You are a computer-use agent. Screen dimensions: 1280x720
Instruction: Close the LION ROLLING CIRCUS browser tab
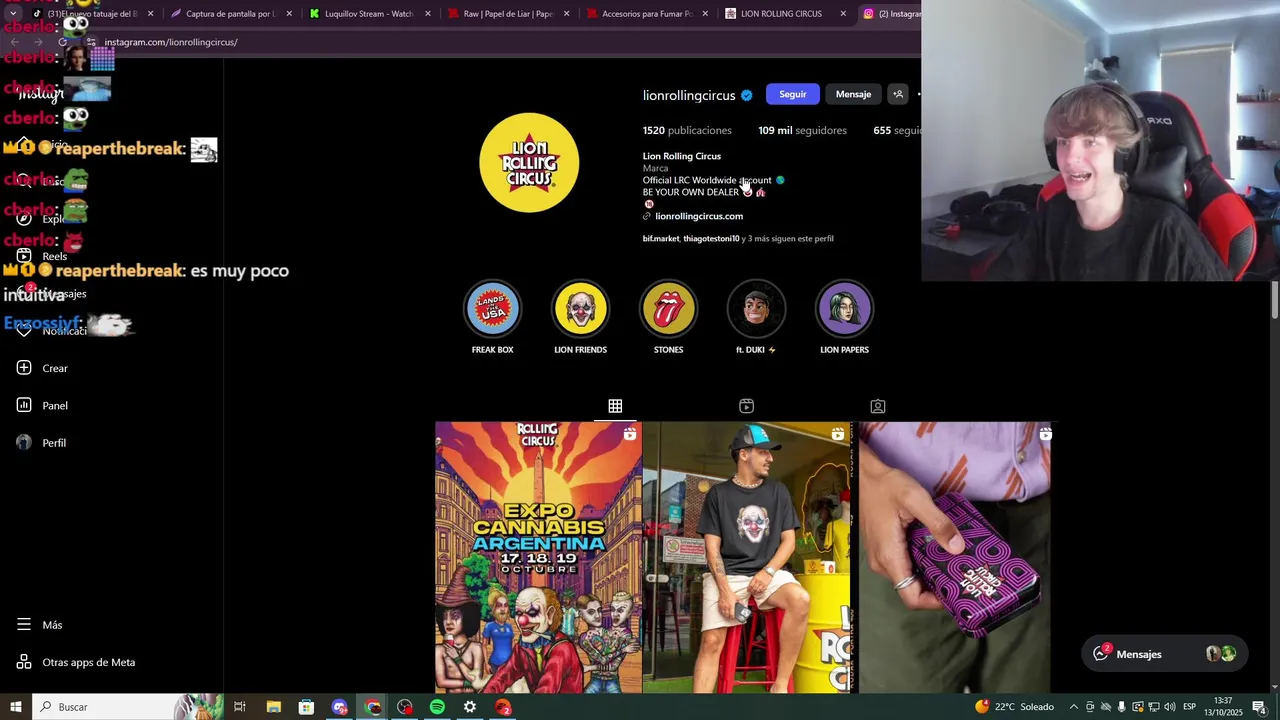point(843,14)
